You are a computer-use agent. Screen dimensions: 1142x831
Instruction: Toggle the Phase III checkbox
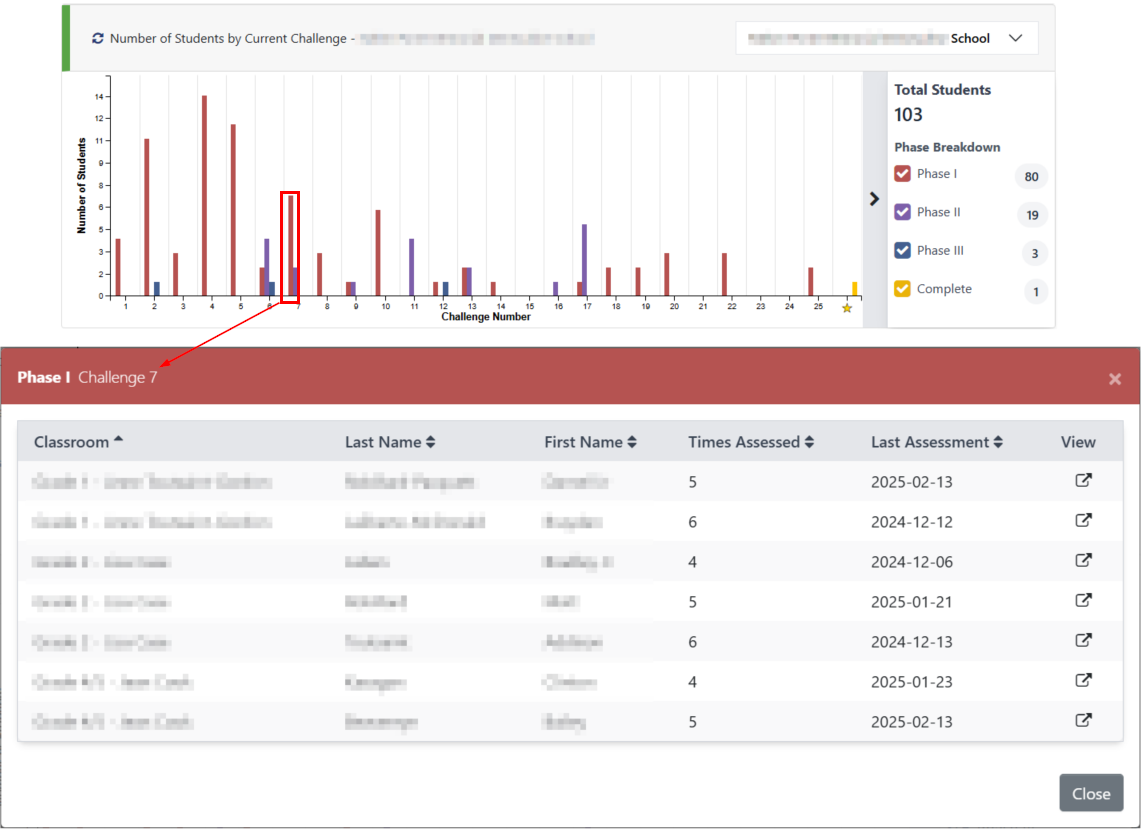click(902, 251)
